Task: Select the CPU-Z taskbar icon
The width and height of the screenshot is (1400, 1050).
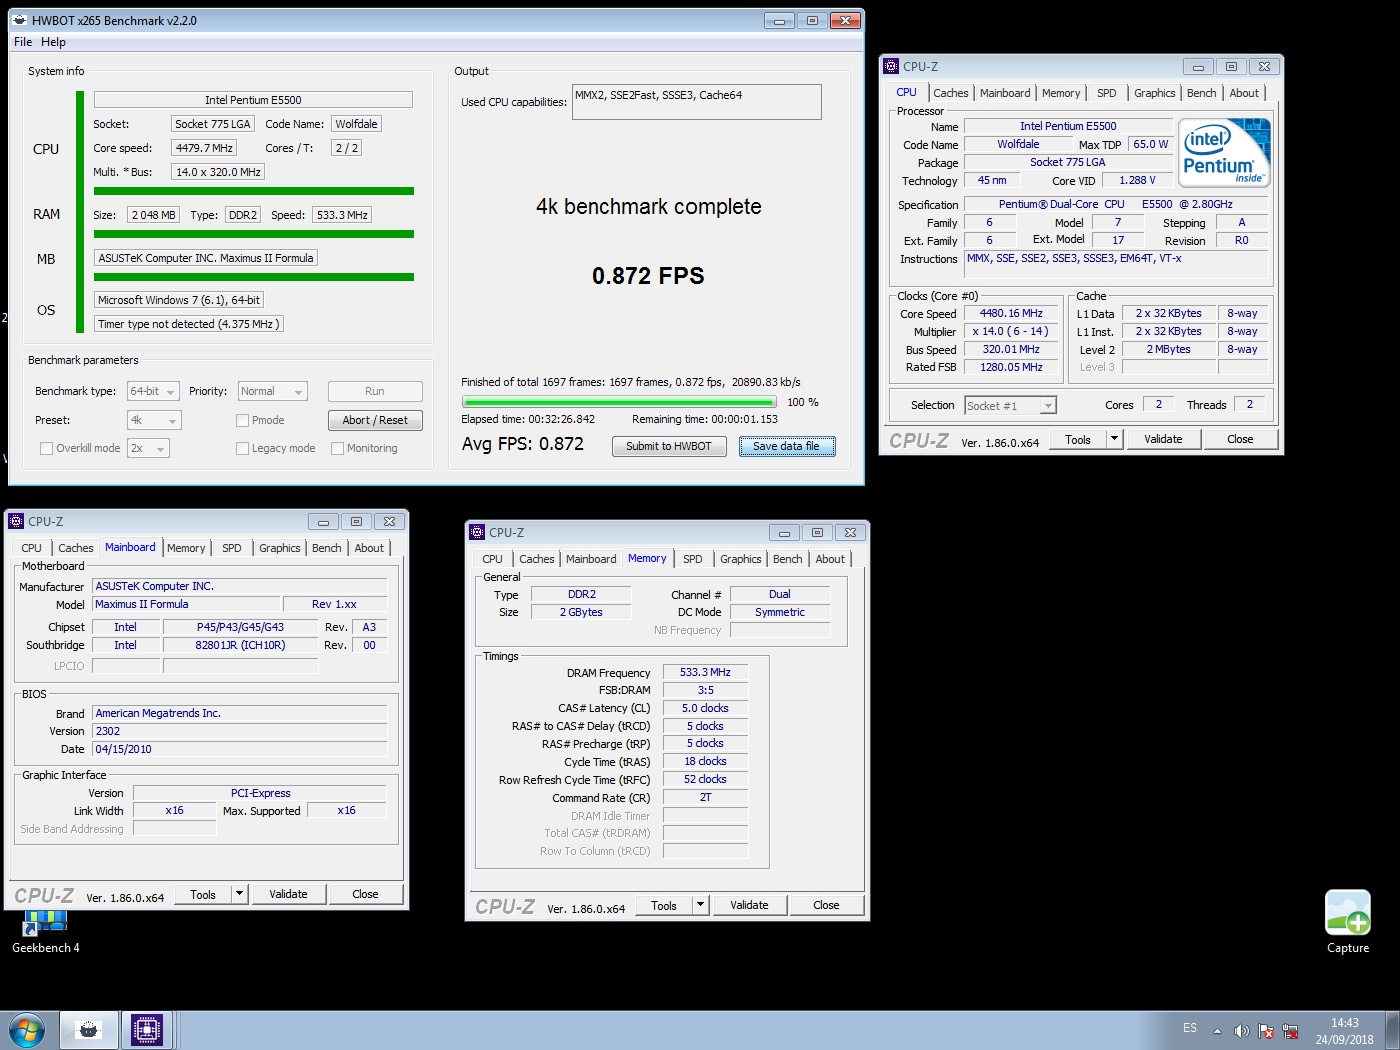Action: (146, 1030)
